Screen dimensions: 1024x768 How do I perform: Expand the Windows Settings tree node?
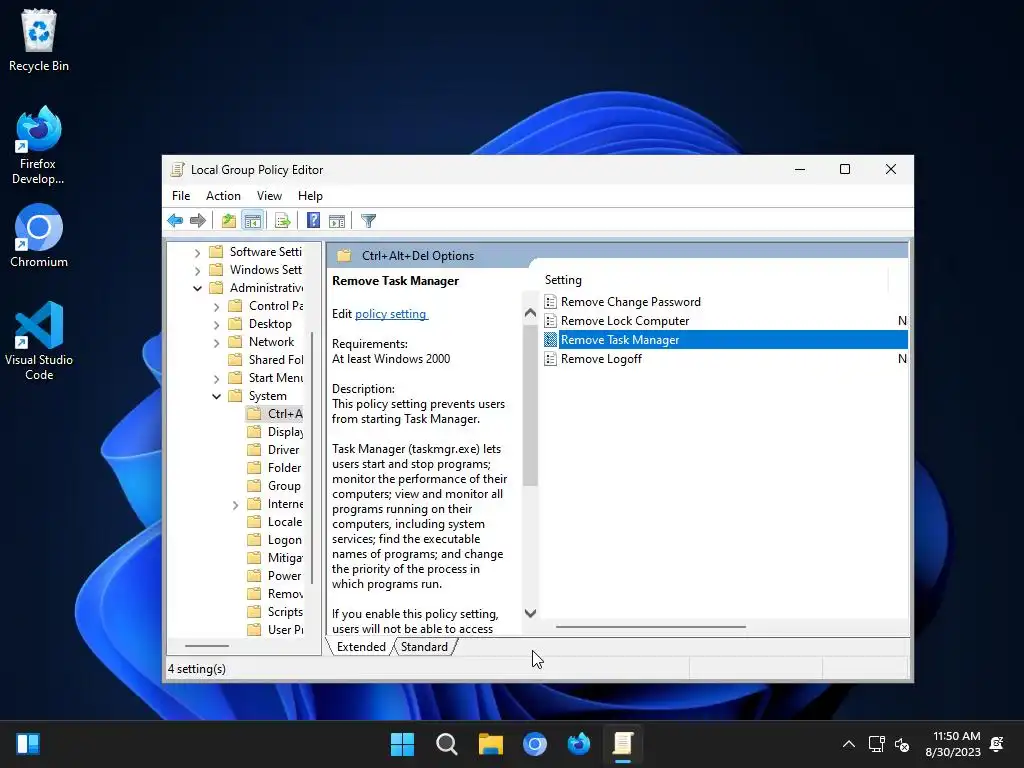coord(197,270)
